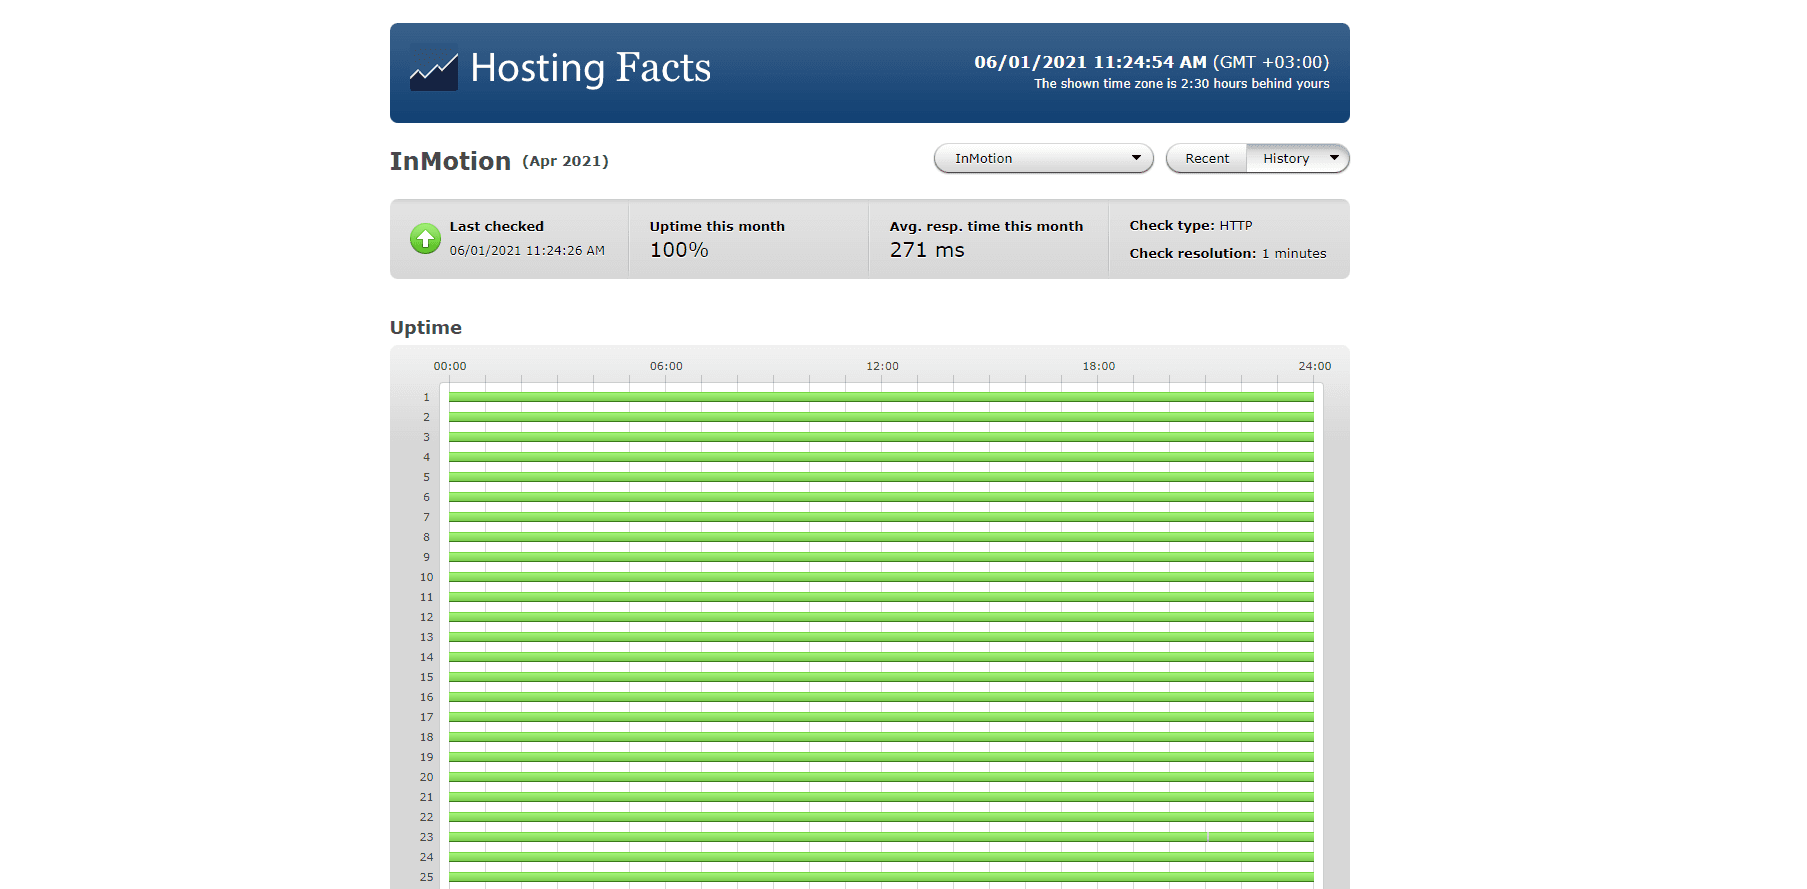
Task: Click the 100% uptime value
Action: (x=679, y=250)
